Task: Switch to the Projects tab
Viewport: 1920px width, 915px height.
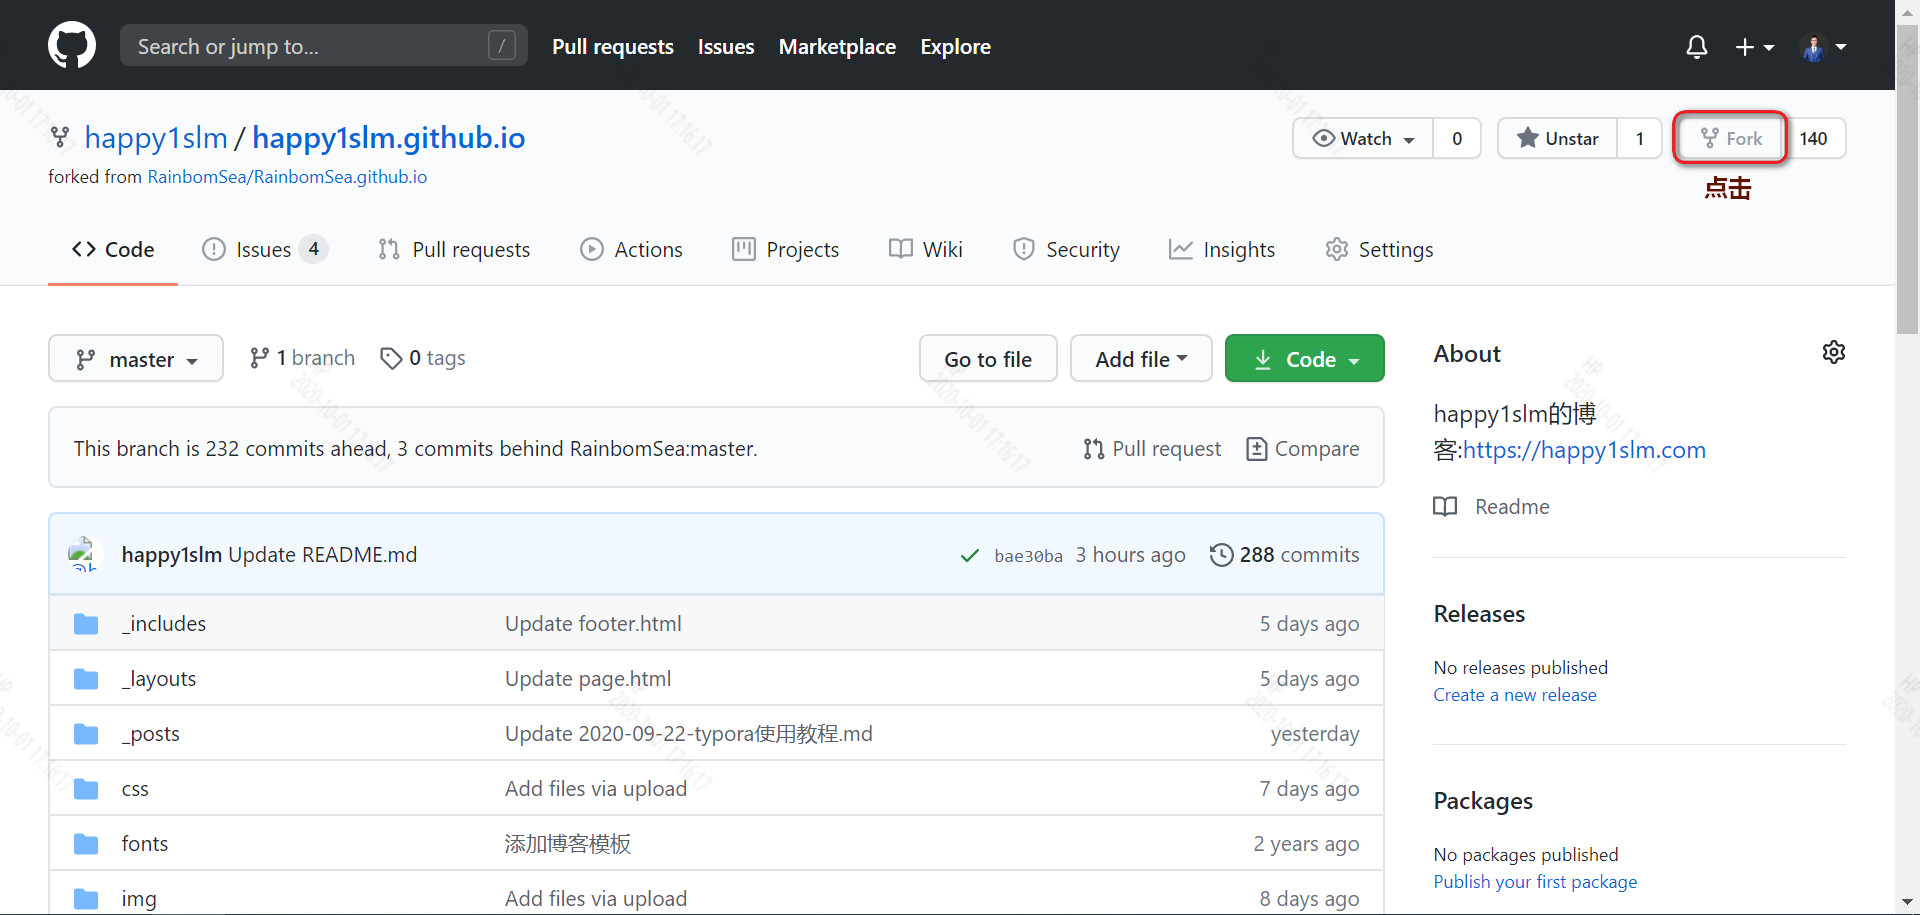Action: (x=786, y=250)
